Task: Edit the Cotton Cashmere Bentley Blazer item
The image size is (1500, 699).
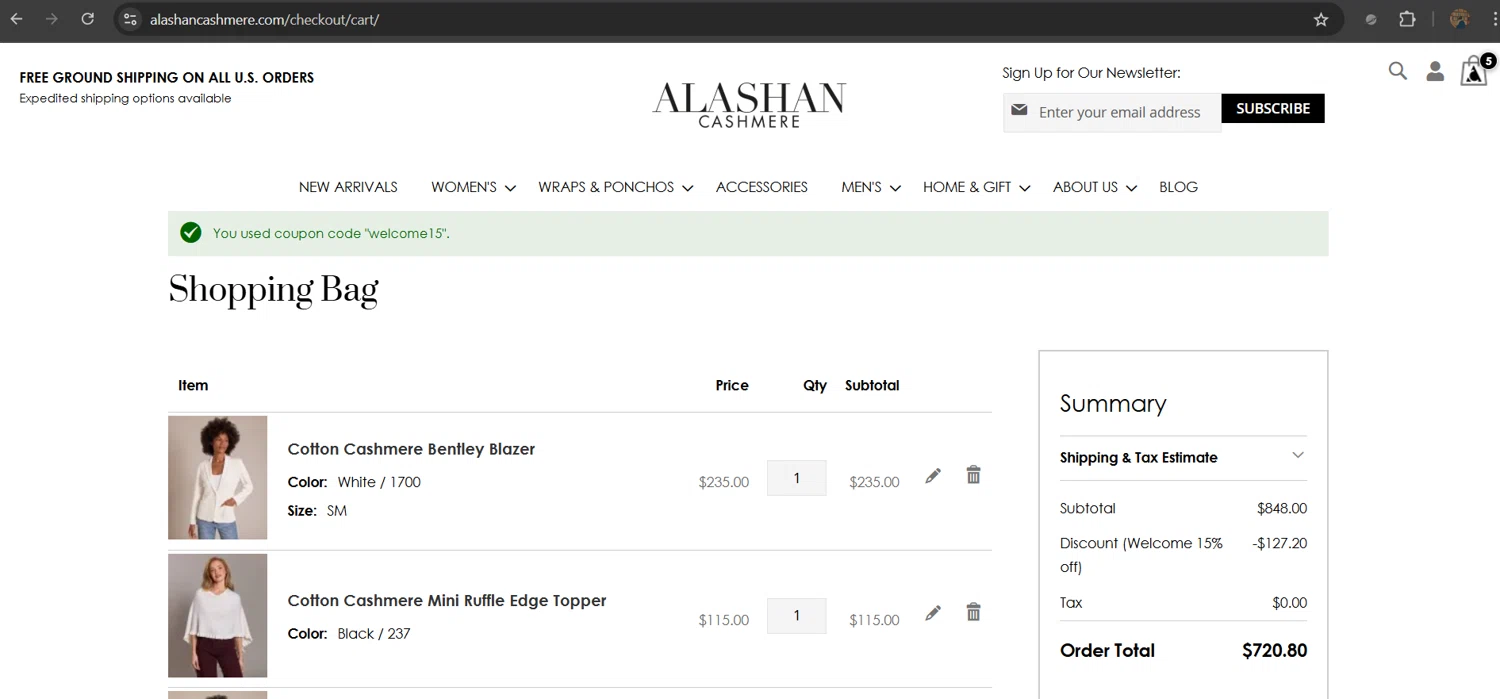Action: [x=933, y=475]
